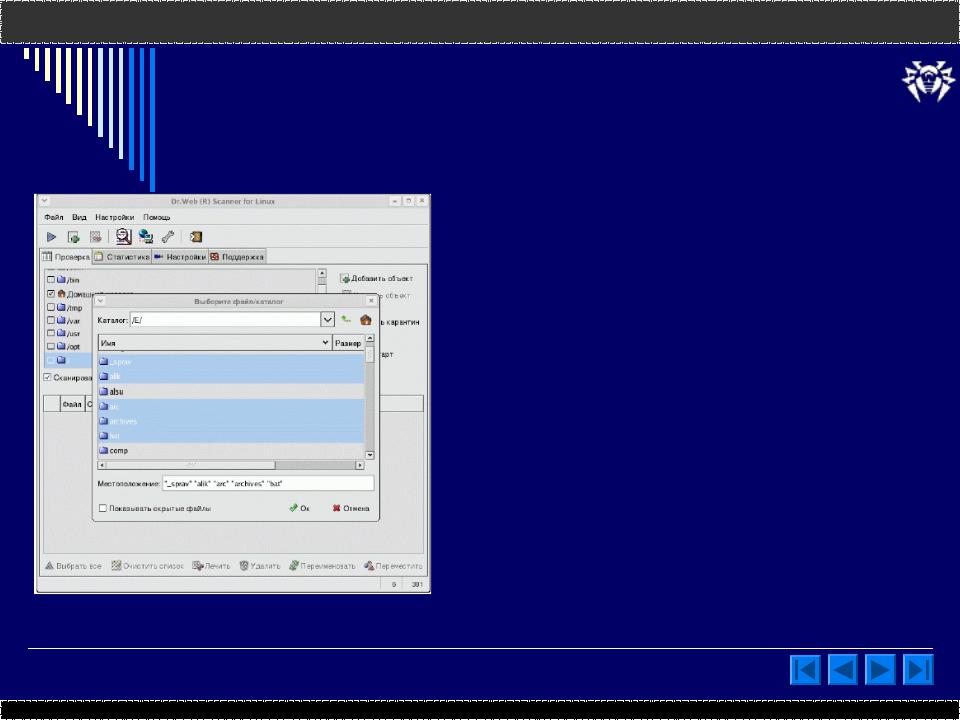960x720 pixels.
Task: Select the arc folder row
Action: pos(231,407)
